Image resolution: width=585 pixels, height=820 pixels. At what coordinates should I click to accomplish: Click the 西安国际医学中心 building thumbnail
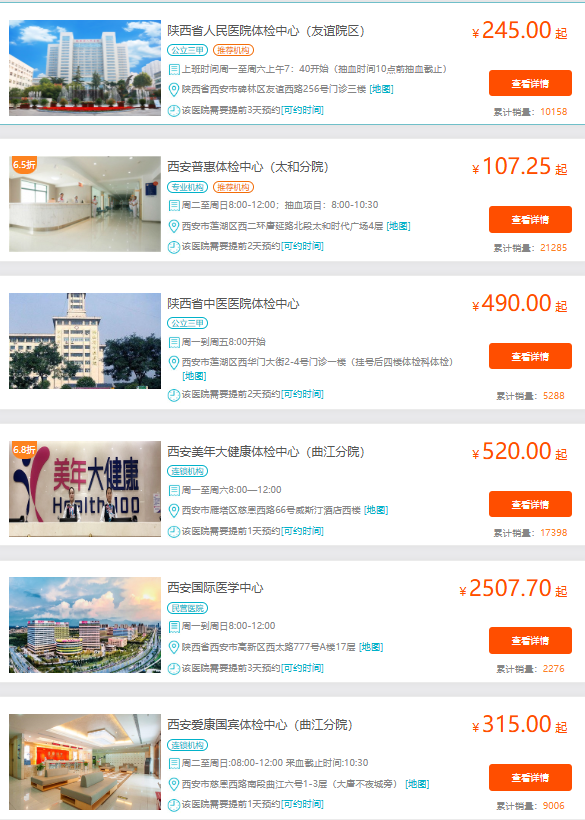click(x=85, y=625)
